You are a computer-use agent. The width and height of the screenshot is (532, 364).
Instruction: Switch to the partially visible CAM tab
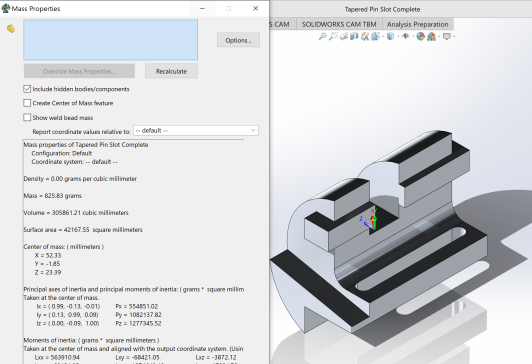(283, 24)
